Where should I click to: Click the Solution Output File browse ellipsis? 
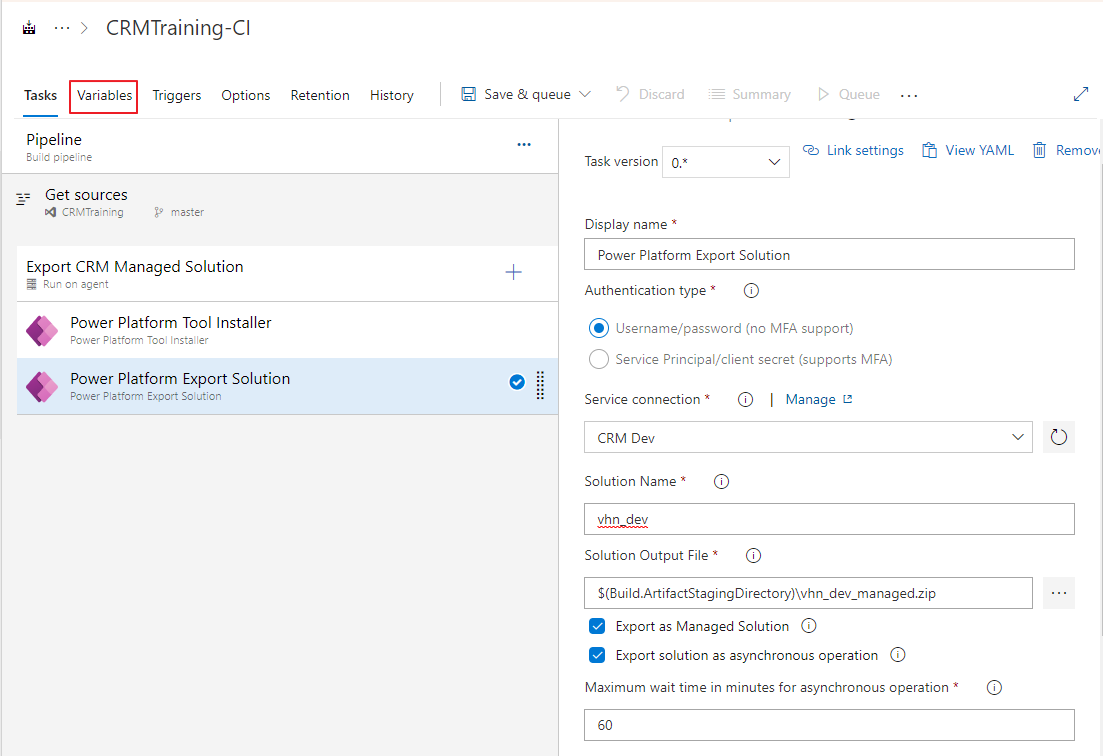[1058, 593]
